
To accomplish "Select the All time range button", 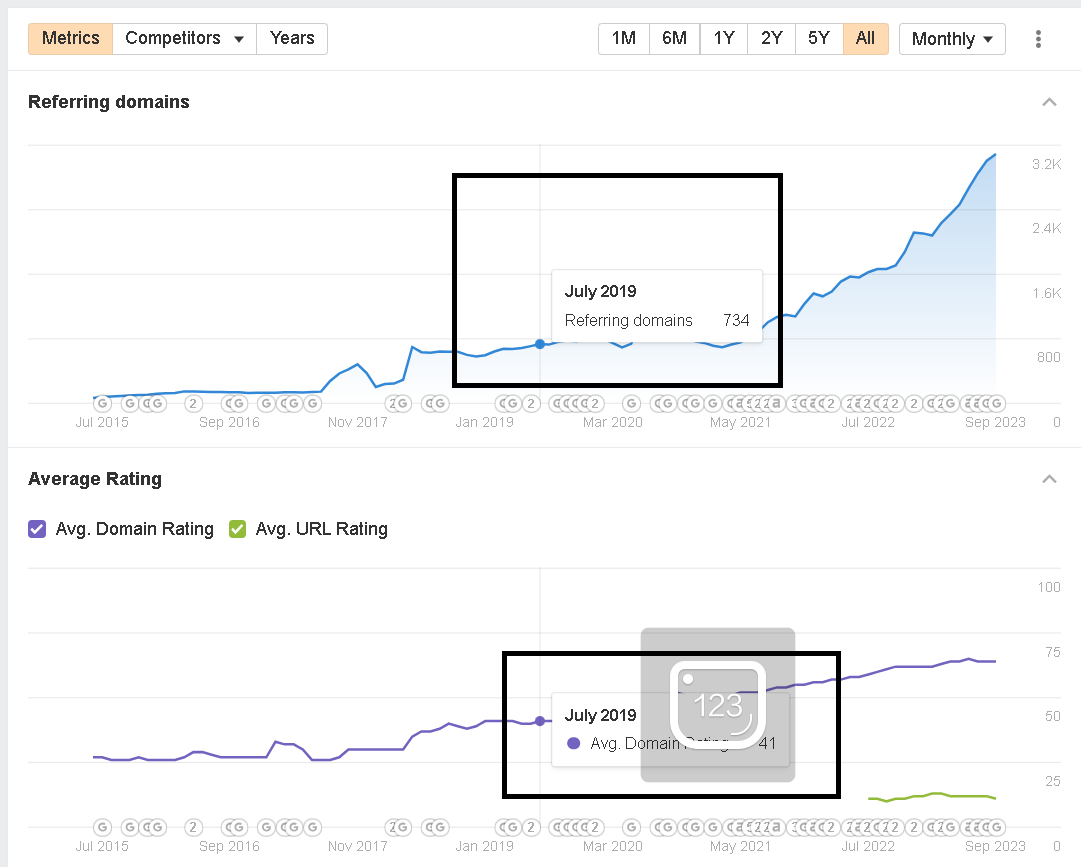I will 865,38.
